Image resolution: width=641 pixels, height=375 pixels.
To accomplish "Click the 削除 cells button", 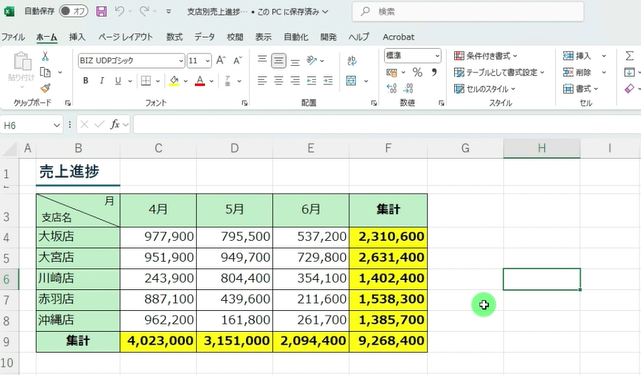I will tap(577, 72).
